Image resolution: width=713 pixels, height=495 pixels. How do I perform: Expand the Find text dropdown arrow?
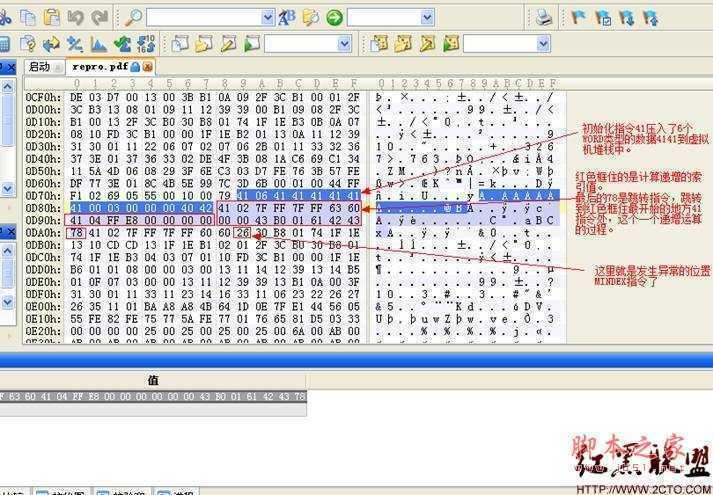click(268, 18)
